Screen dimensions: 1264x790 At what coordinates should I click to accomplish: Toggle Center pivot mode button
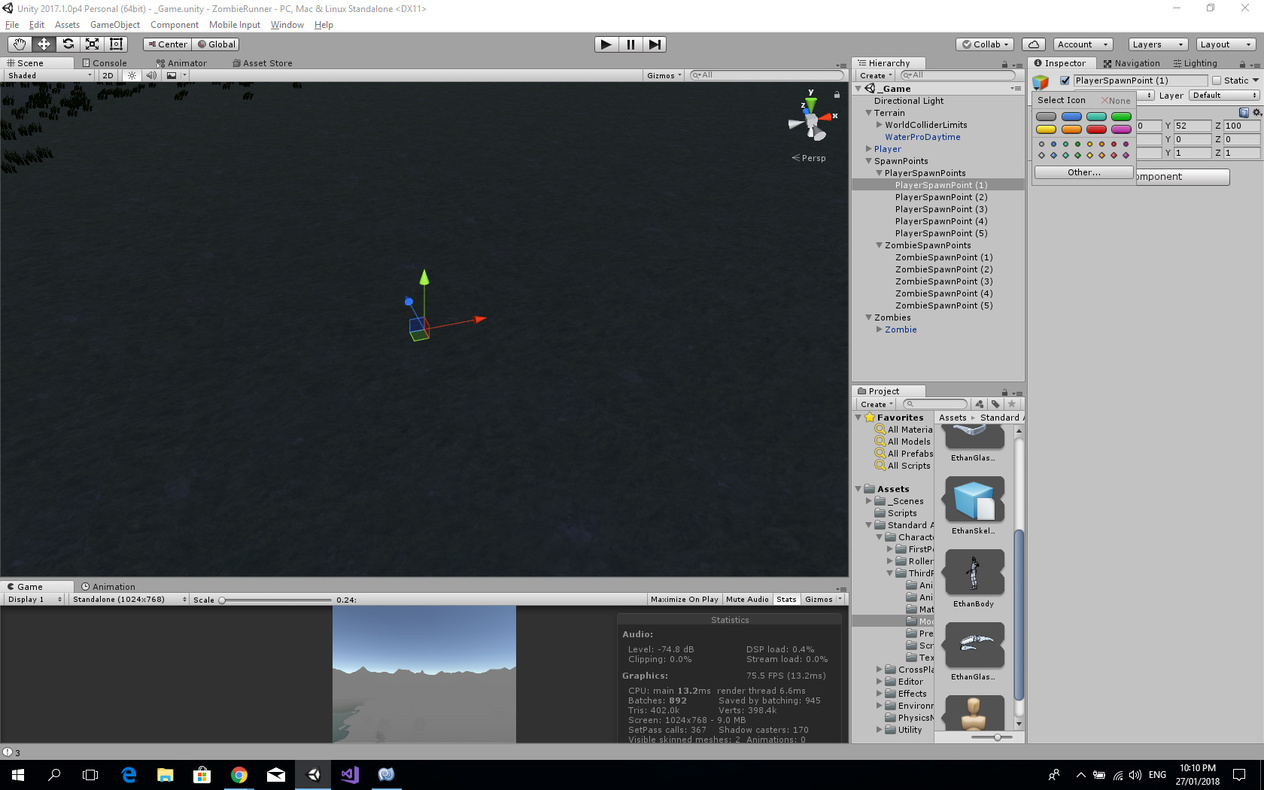click(x=167, y=44)
